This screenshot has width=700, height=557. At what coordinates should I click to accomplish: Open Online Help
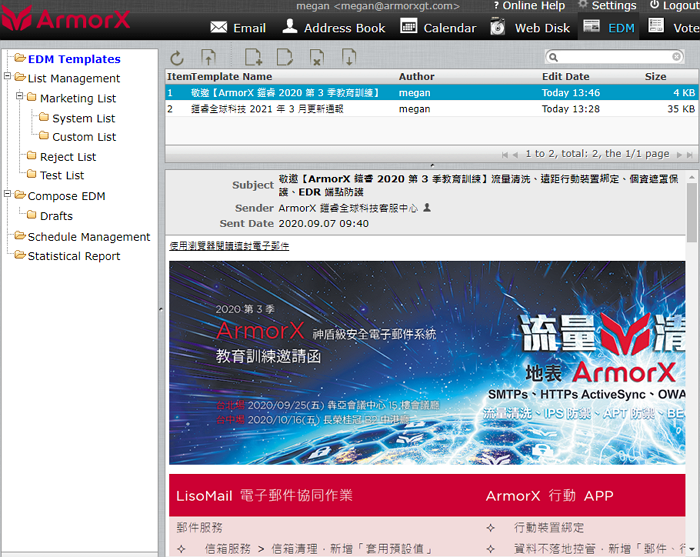tap(529, 6)
